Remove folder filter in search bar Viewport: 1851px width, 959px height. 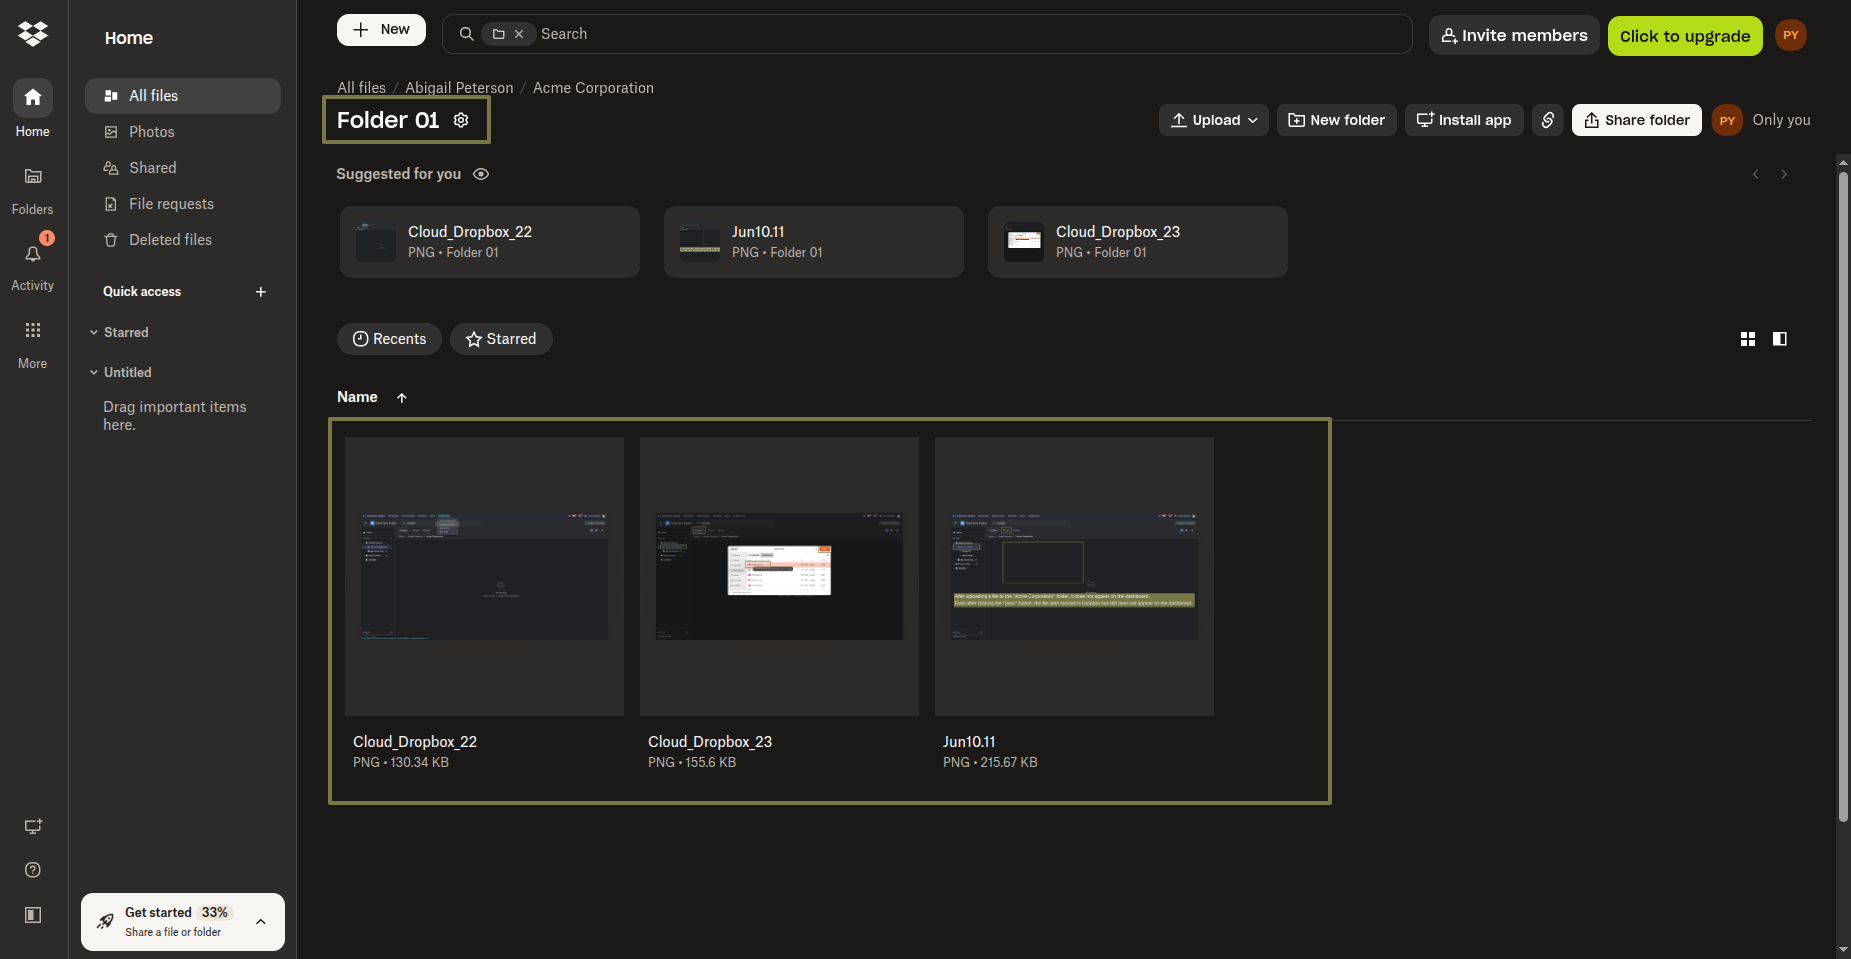coord(519,34)
